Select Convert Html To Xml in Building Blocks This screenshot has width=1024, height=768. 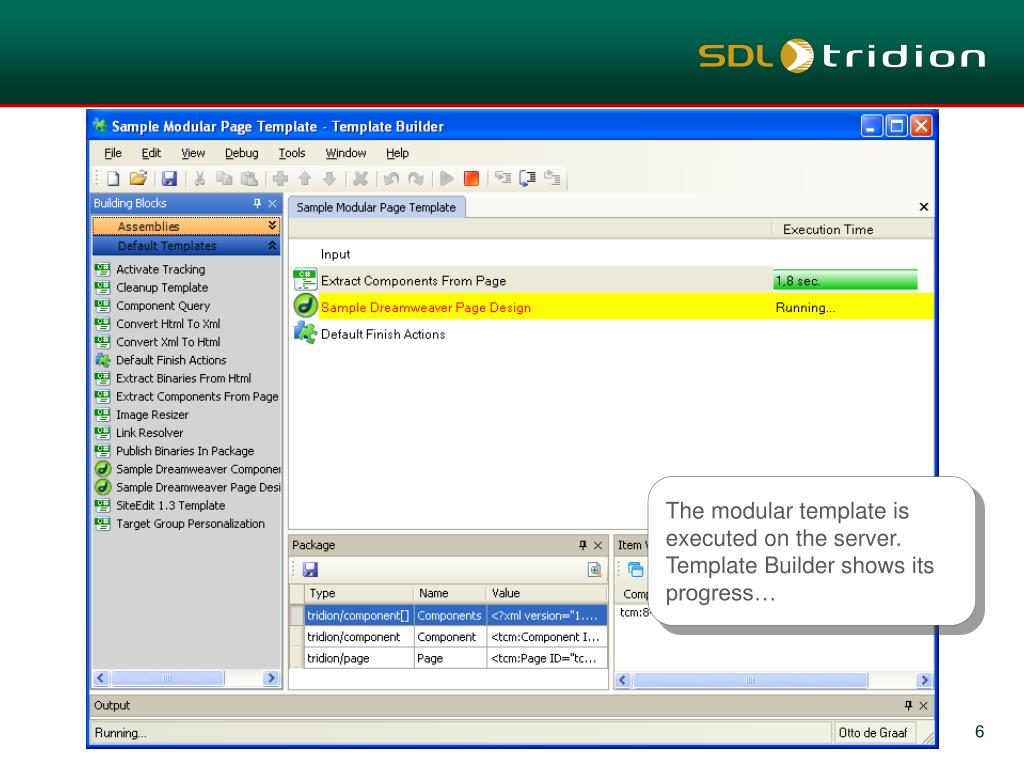click(x=168, y=324)
